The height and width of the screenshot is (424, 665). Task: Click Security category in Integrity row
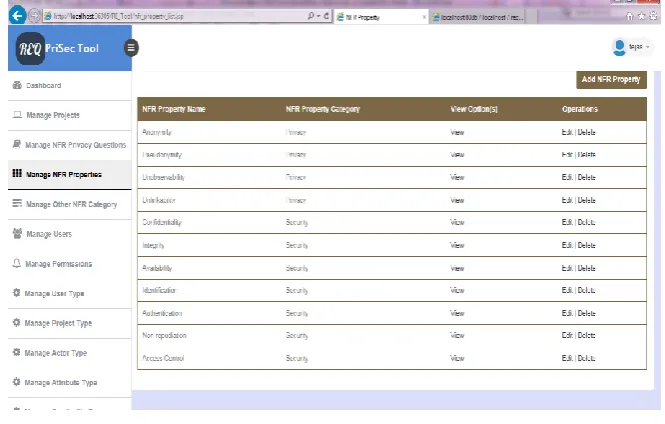(x=296, y=245)
